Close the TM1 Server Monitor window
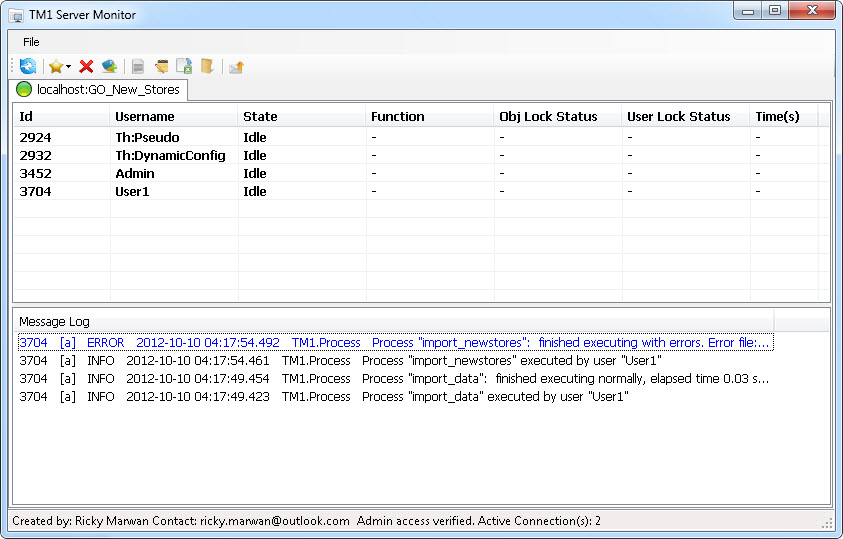 [x=812, y=11]
